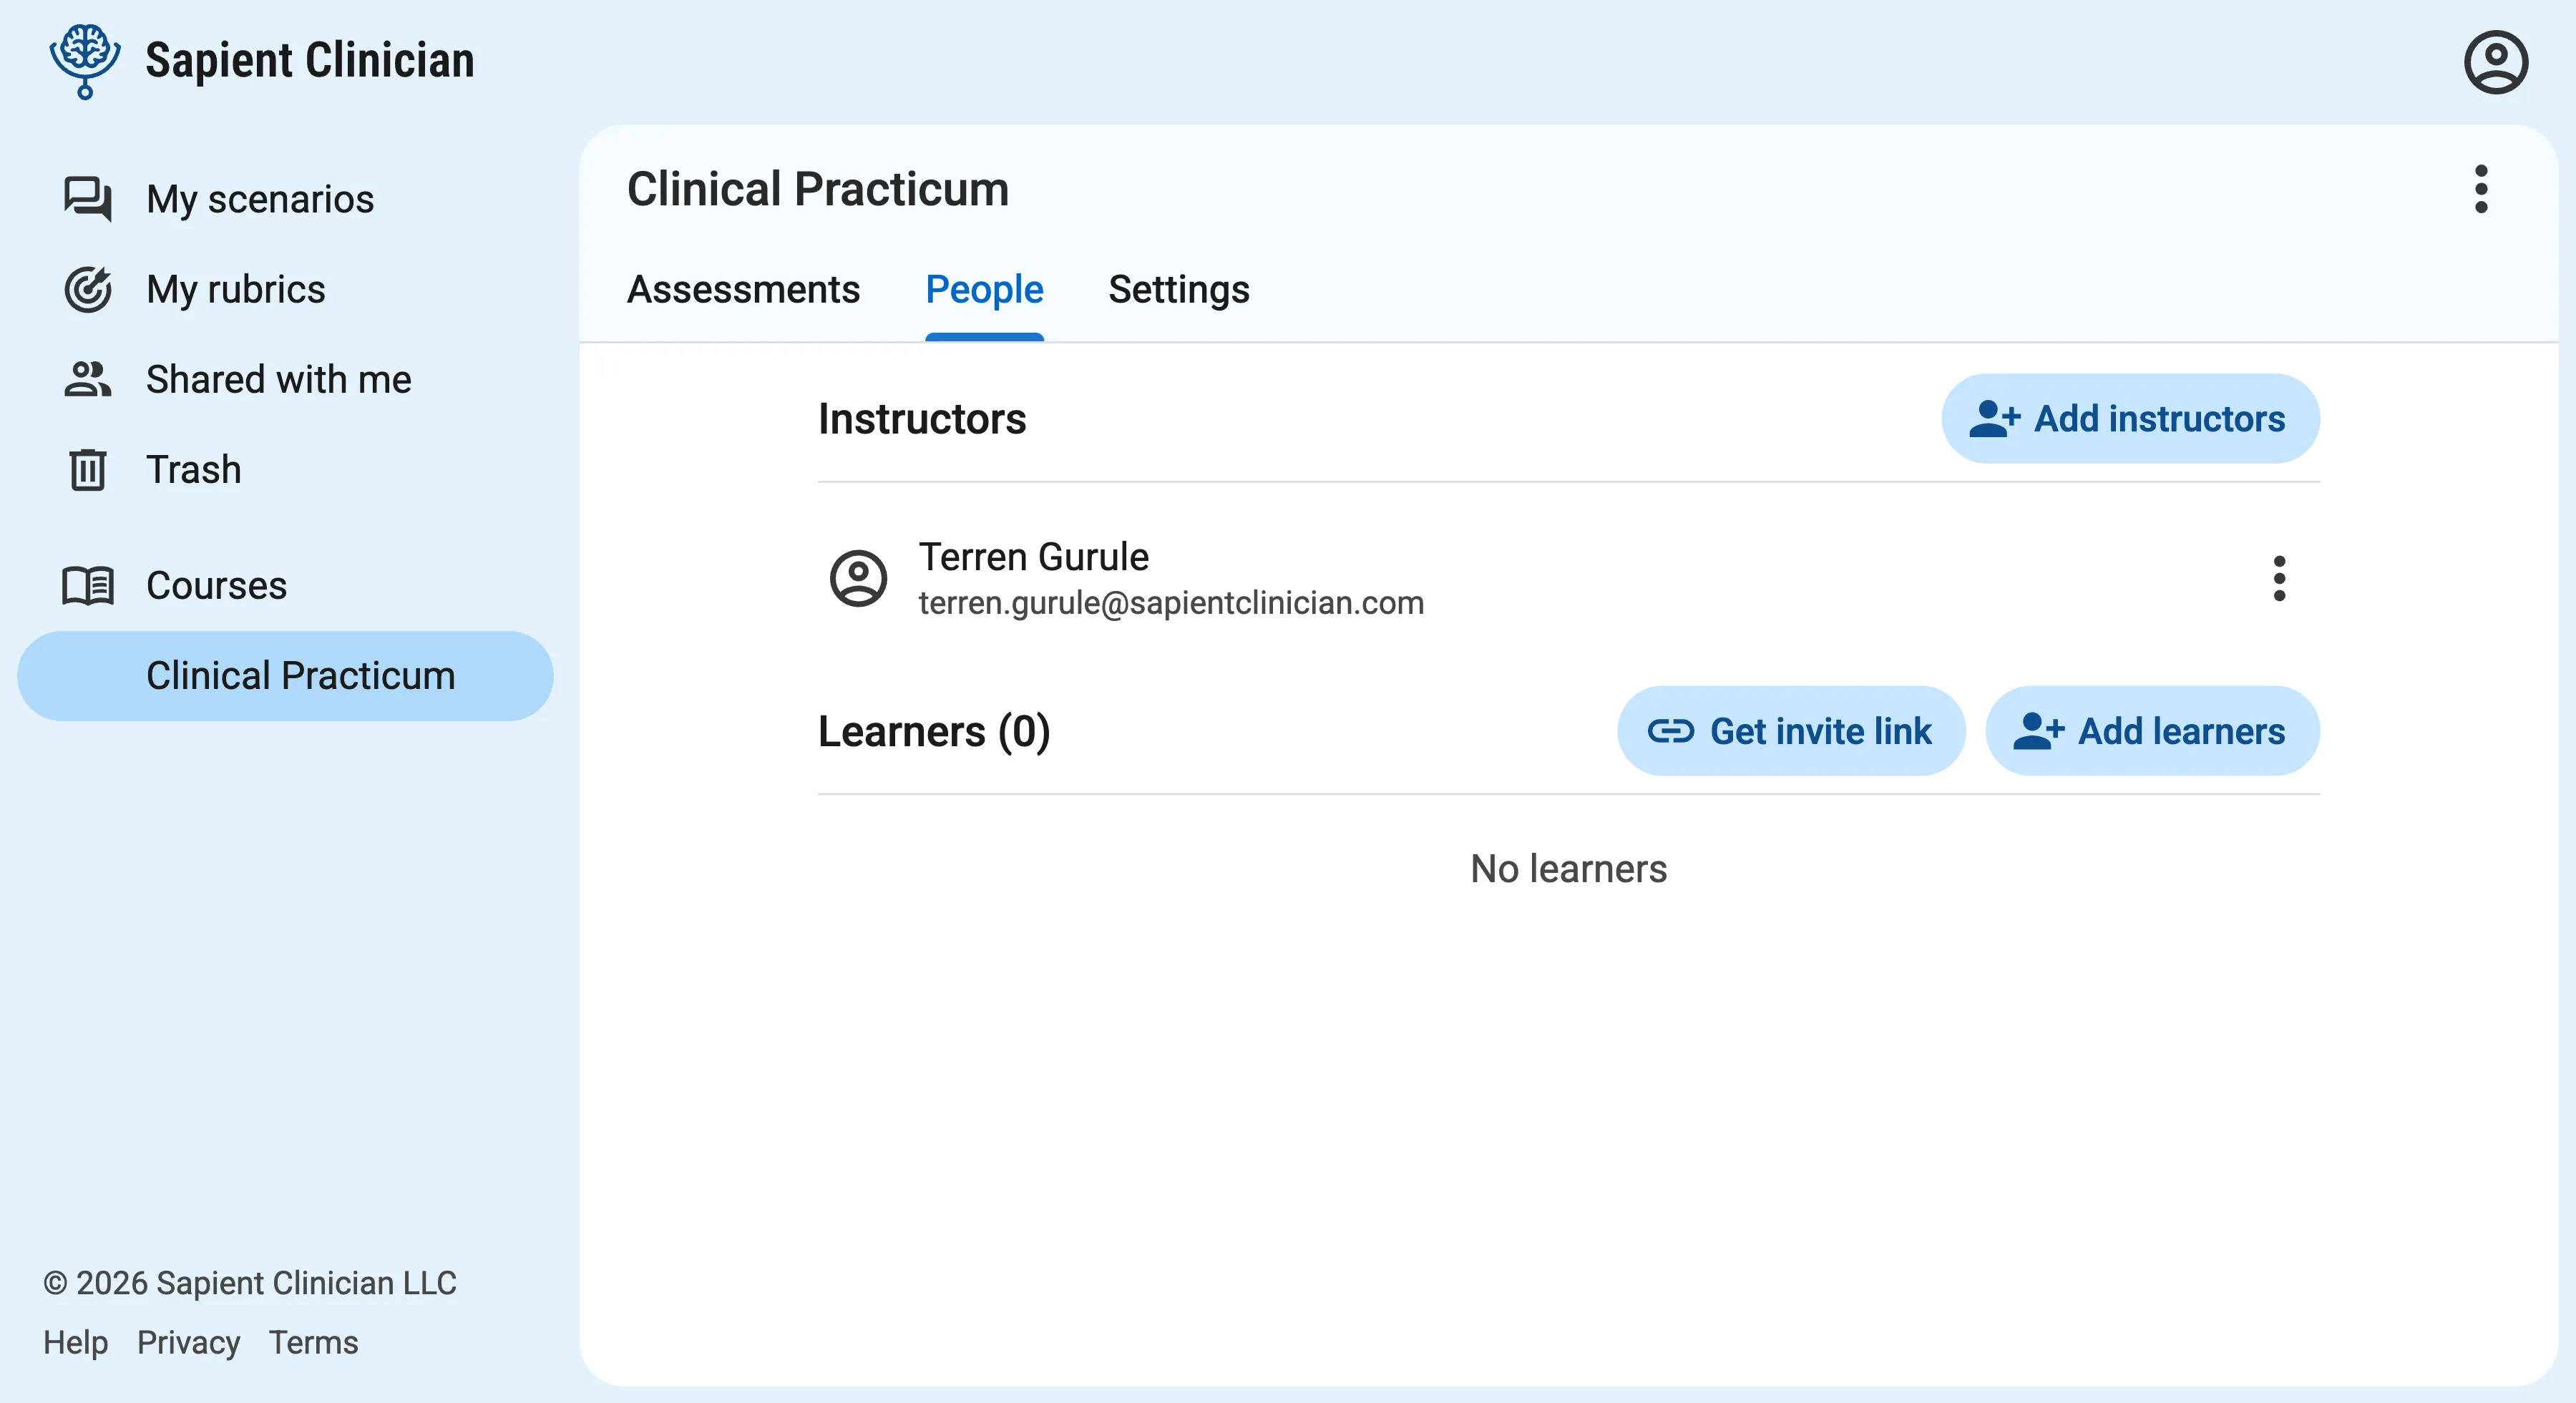This screenshot has width=2576, height=1403.
Task: Click the My scenarios chat icon
Action: pyautogui.click(x=88, y=198)
